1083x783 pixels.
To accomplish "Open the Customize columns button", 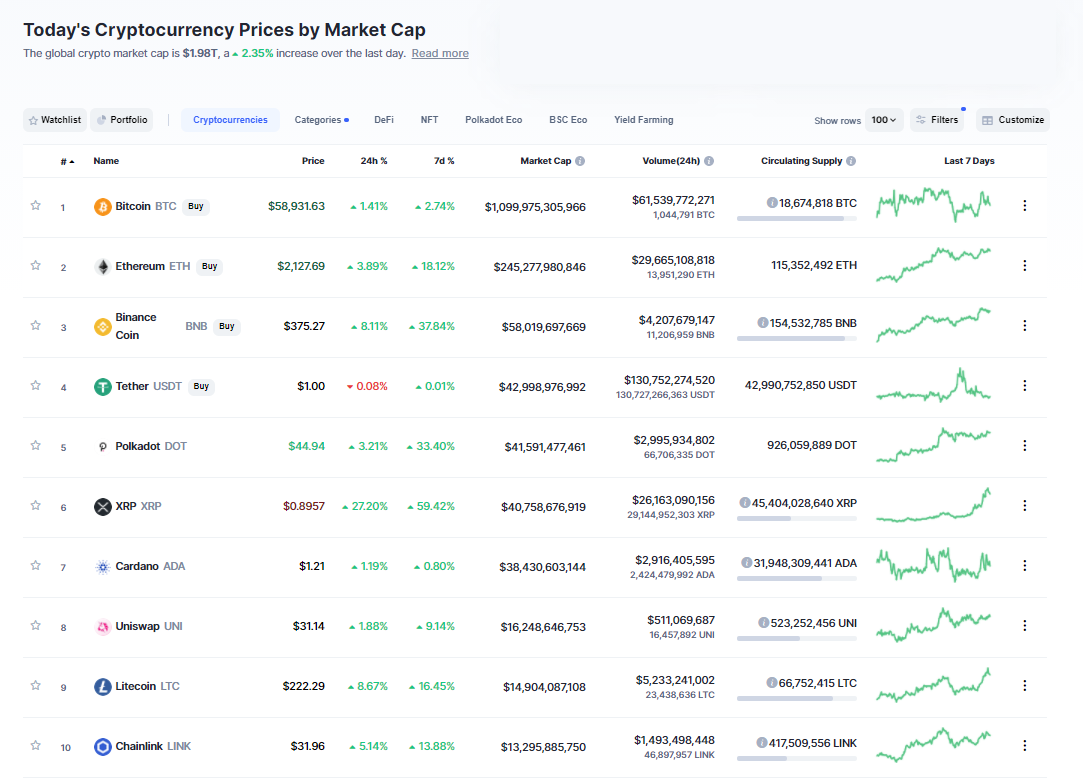I will [1013, 120].
